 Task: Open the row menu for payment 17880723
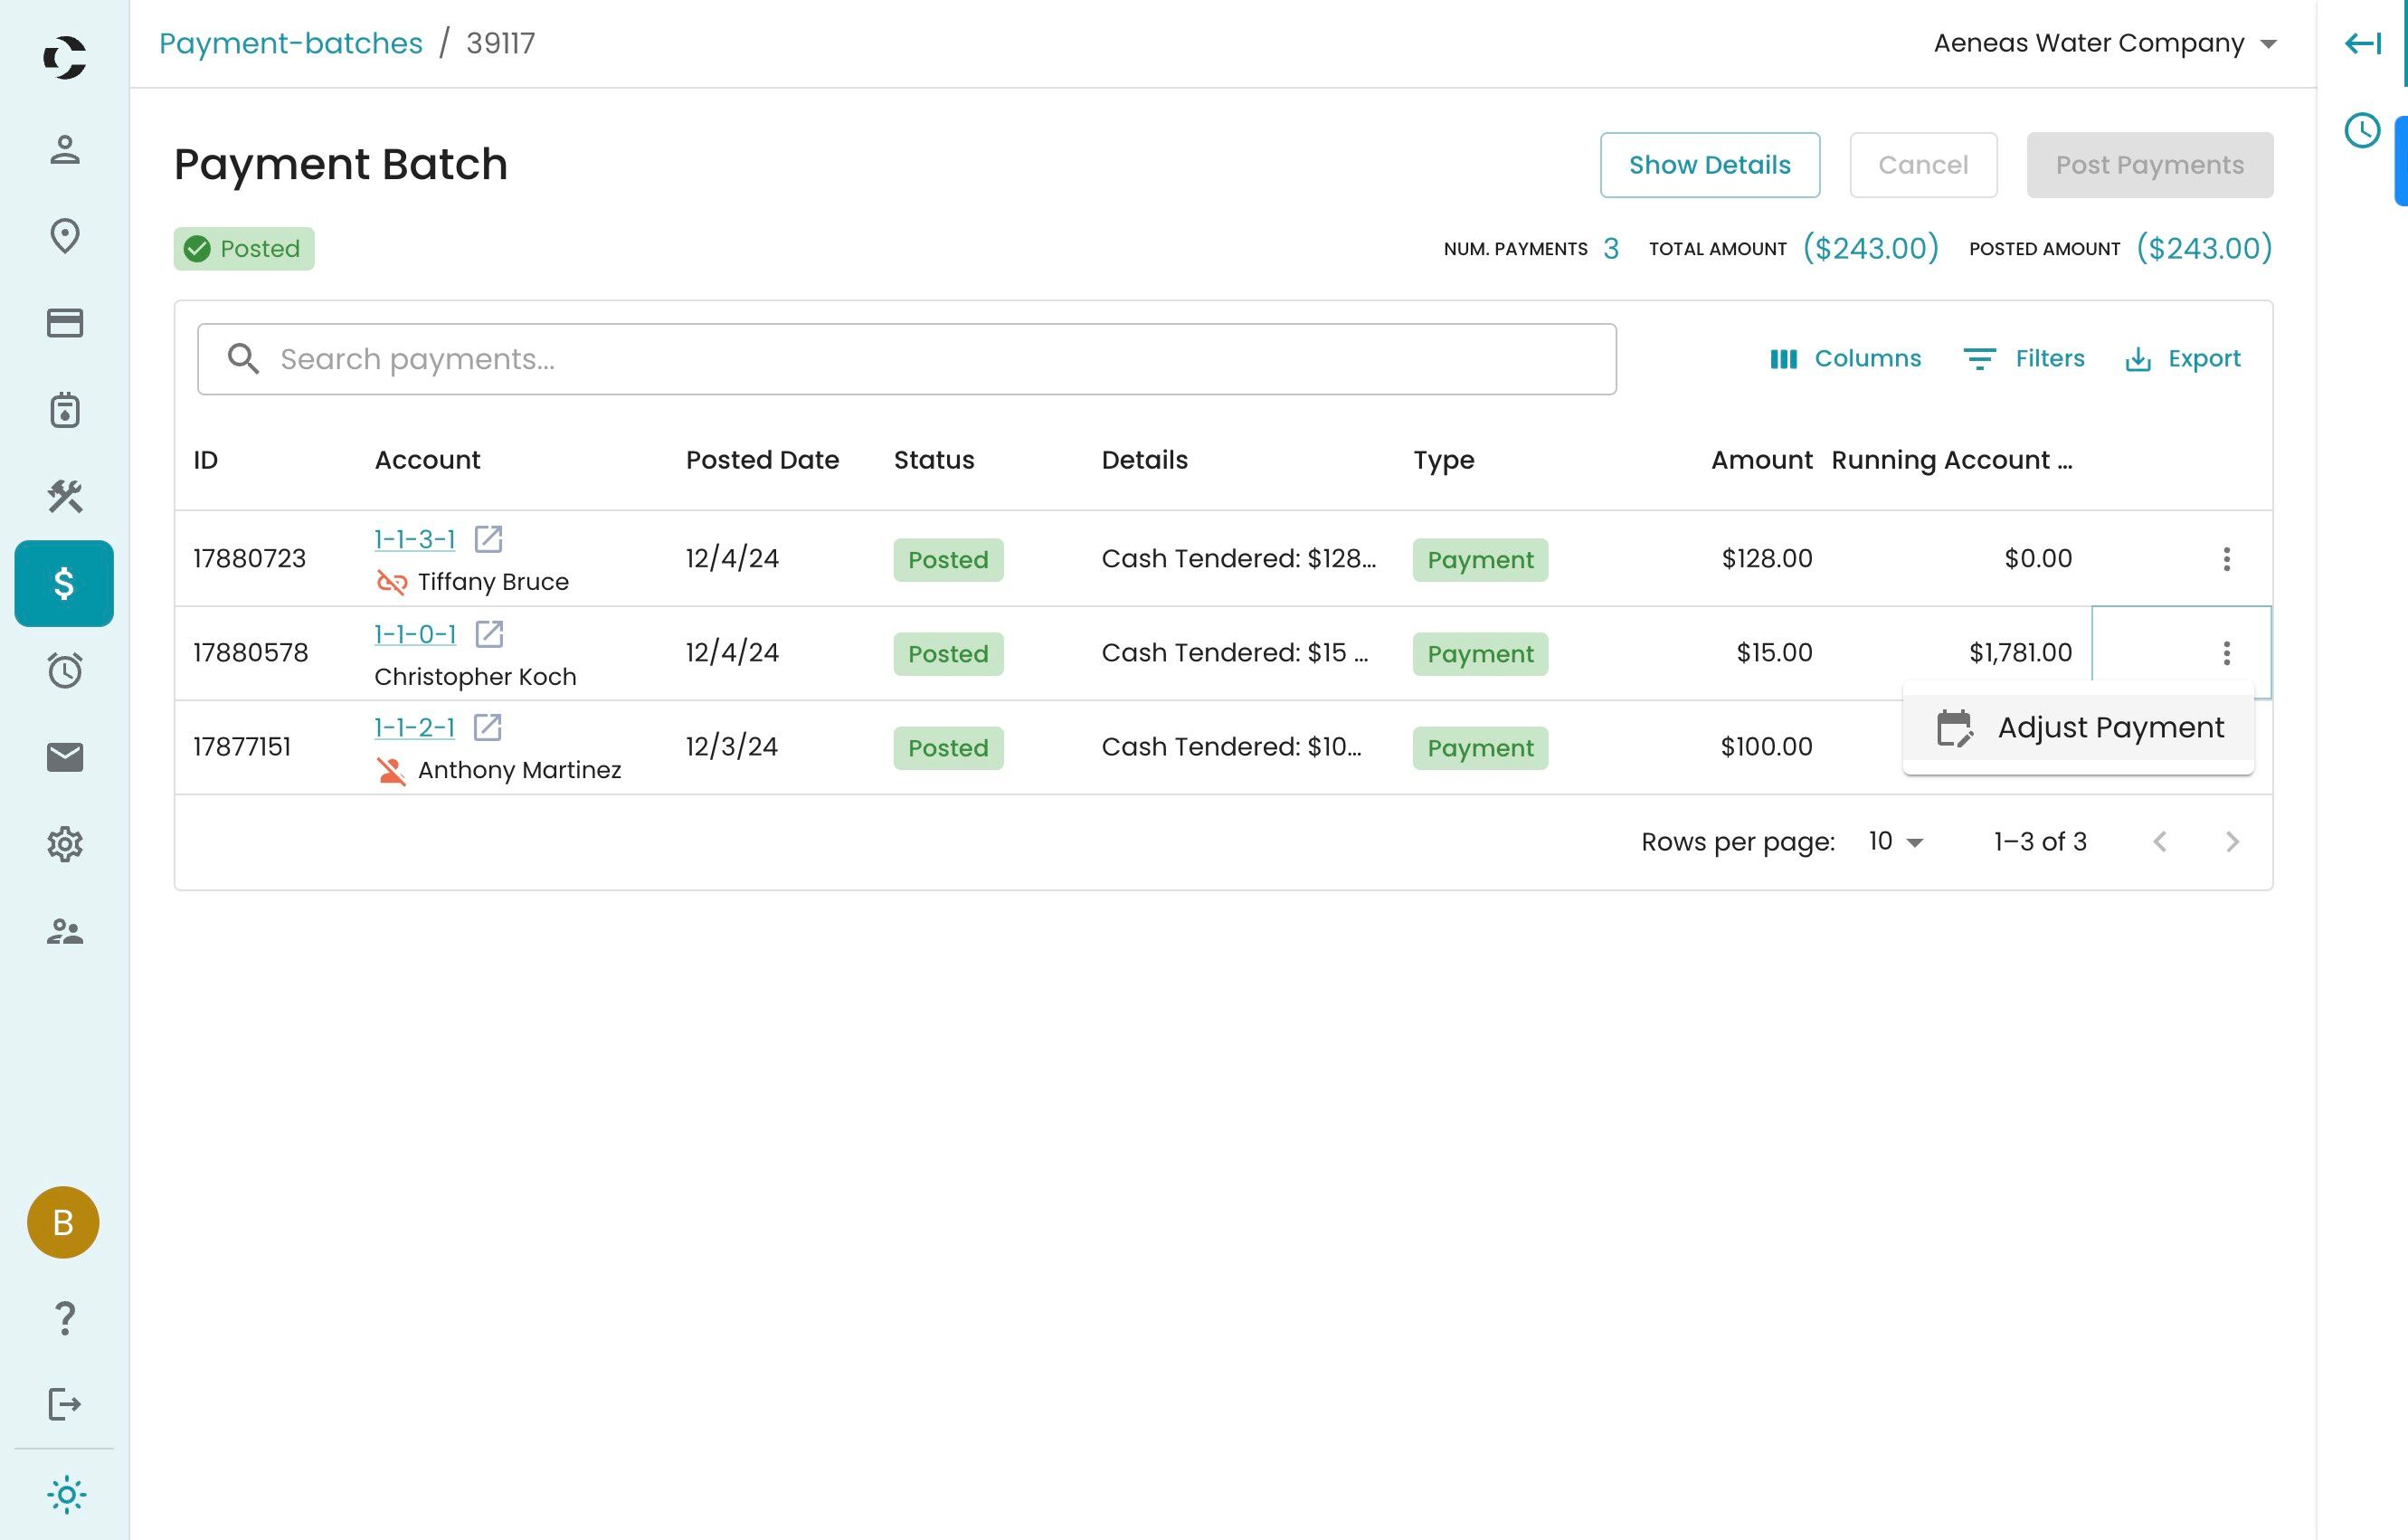point(2226,559)
